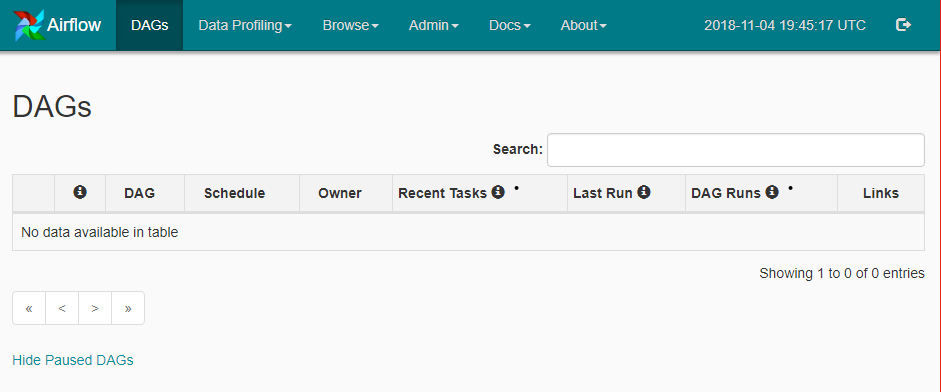Image resolution: width=941 pixels, height=392 pixels.
Task: Go to last page with » button
Action: coord(128,309)
